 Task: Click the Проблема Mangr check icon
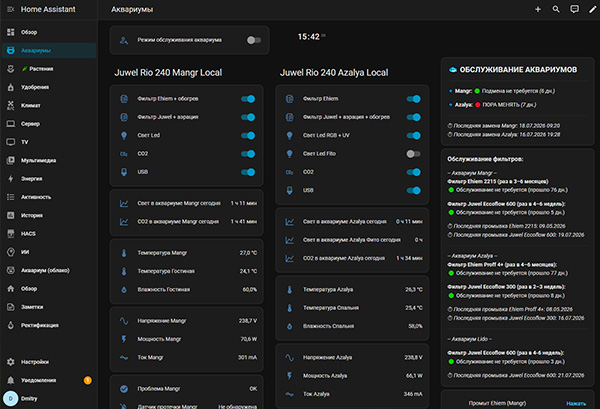[x=124, y=389]
